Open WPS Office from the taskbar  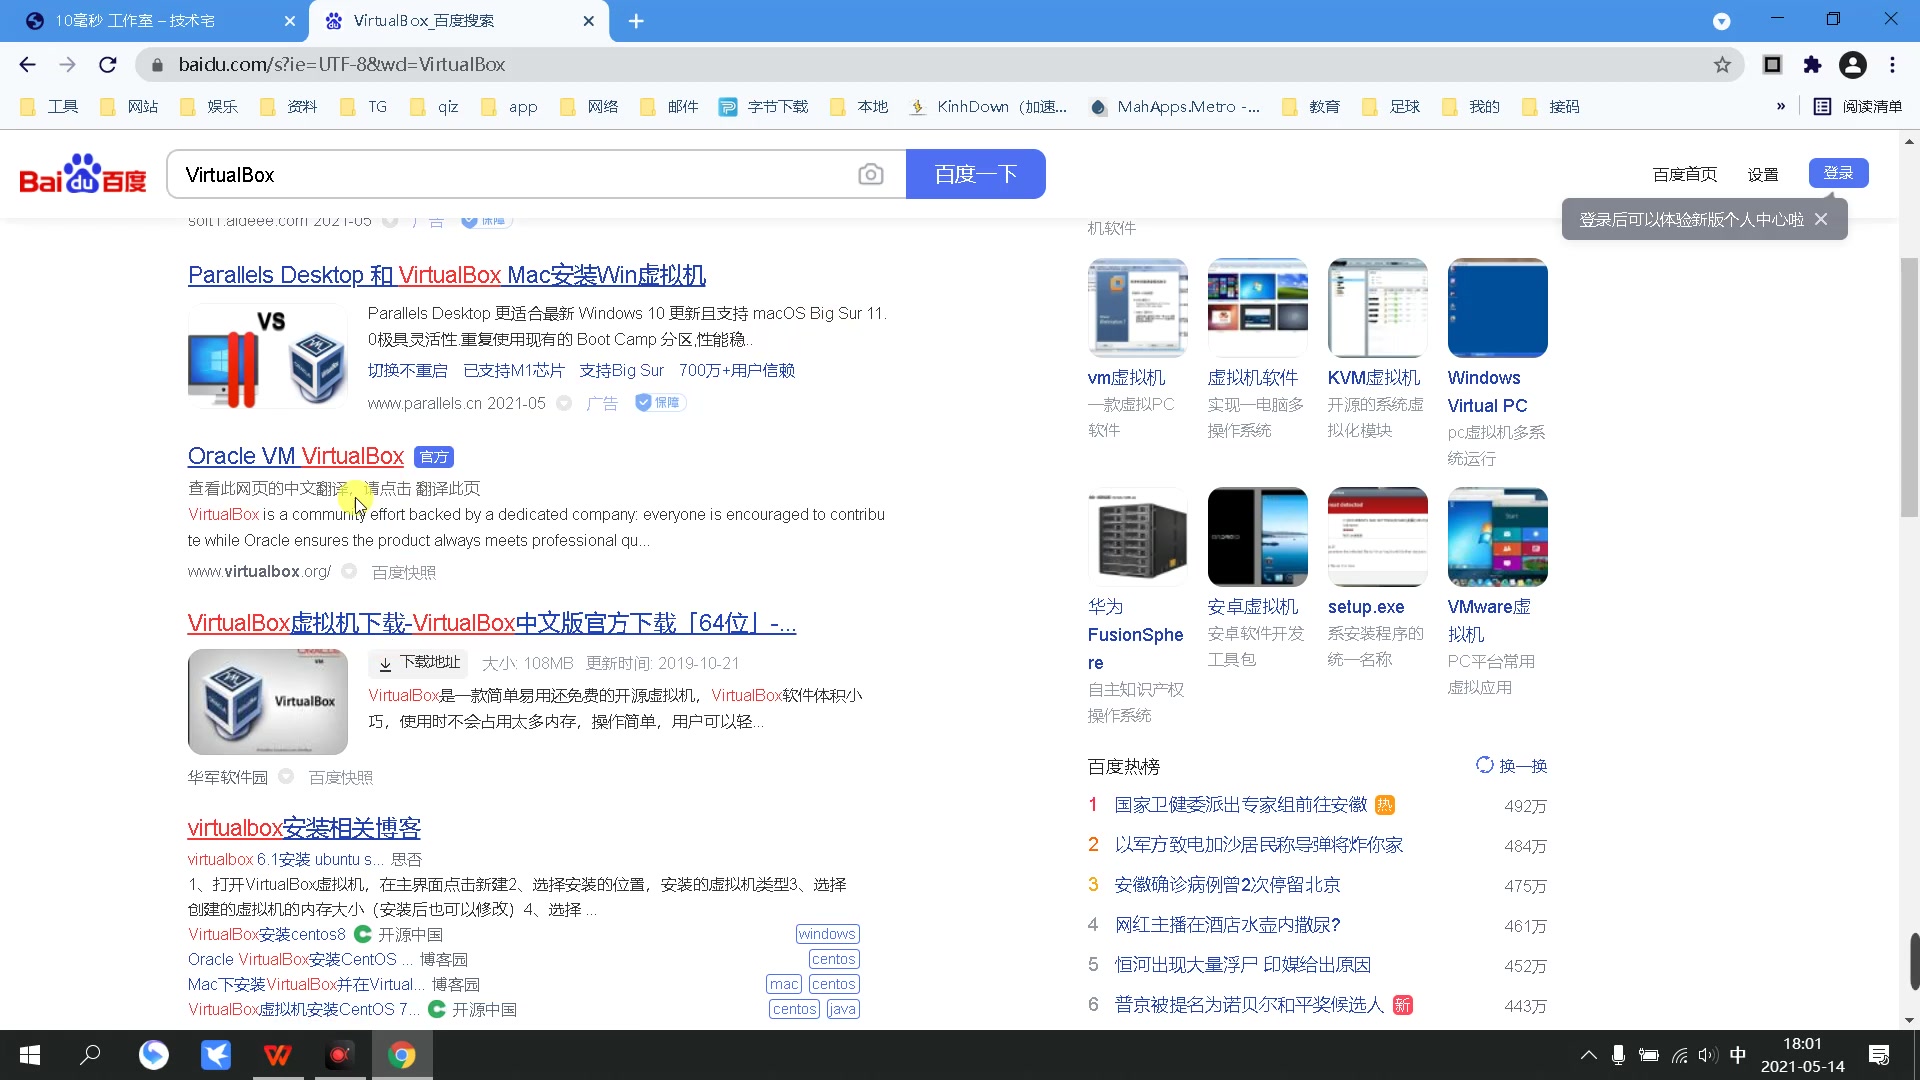(x=277, y=1054)
